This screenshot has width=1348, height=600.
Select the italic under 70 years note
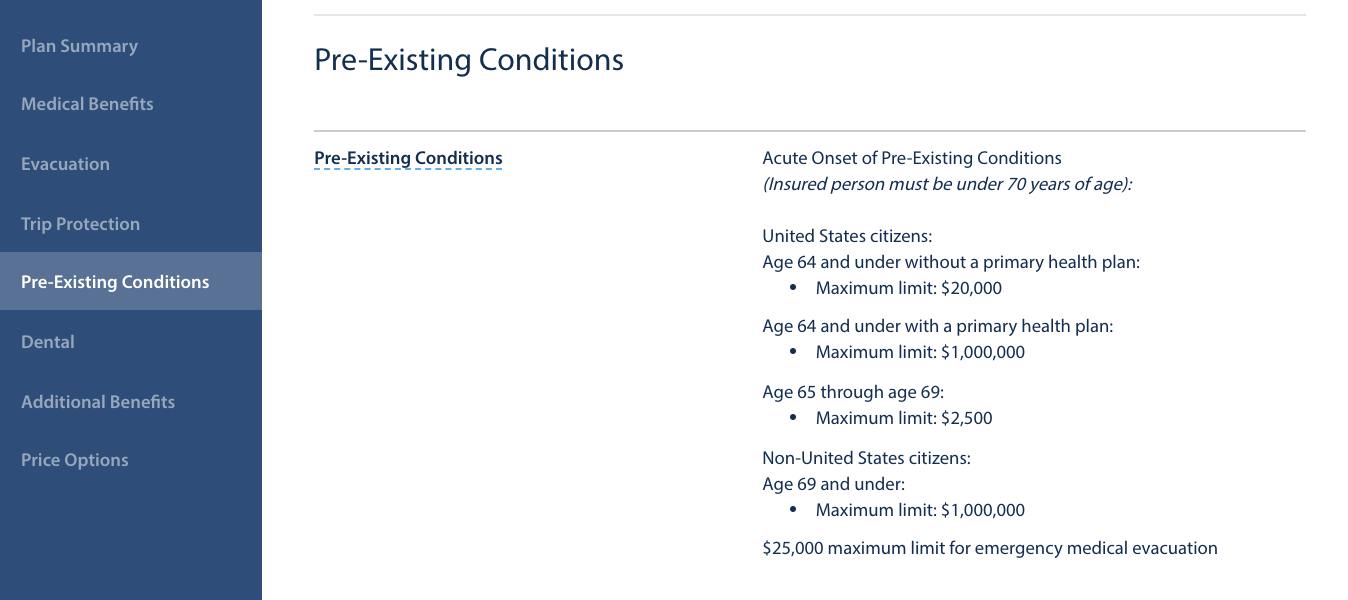pyautogui.click(x=947, y=184)
